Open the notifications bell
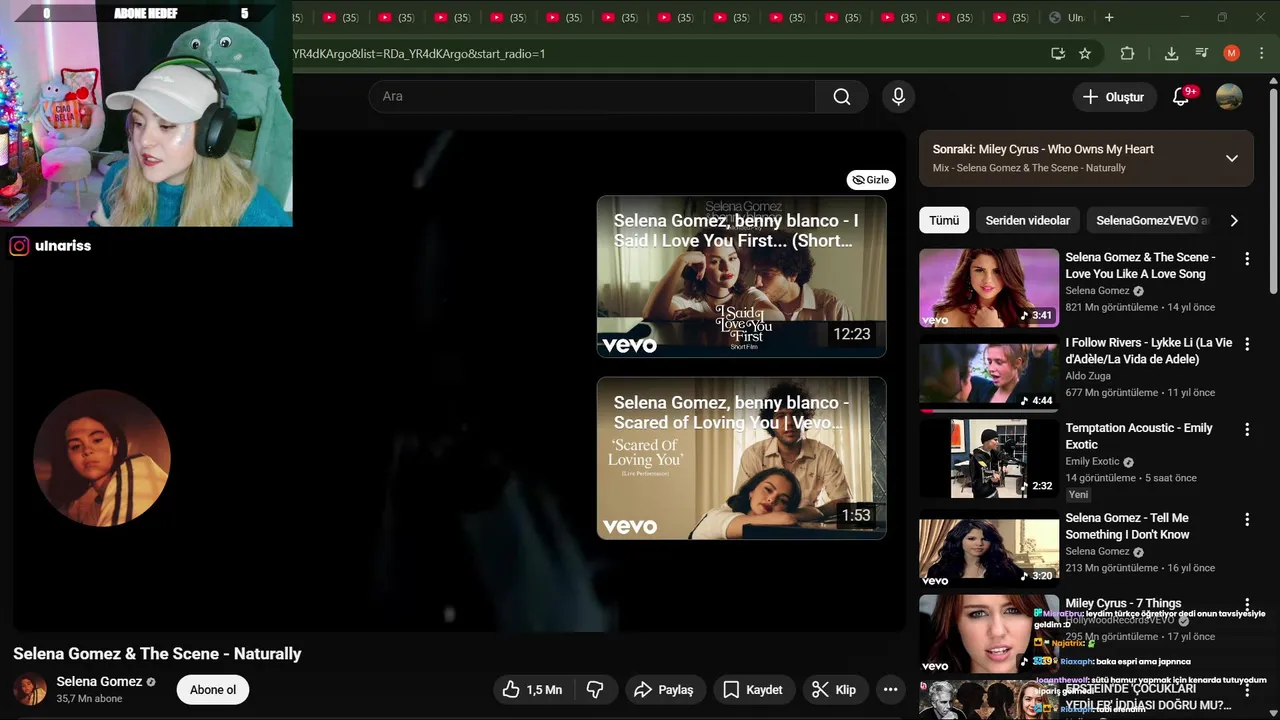Viewport: 1280px width, 720px height. tap(1181, 97)
